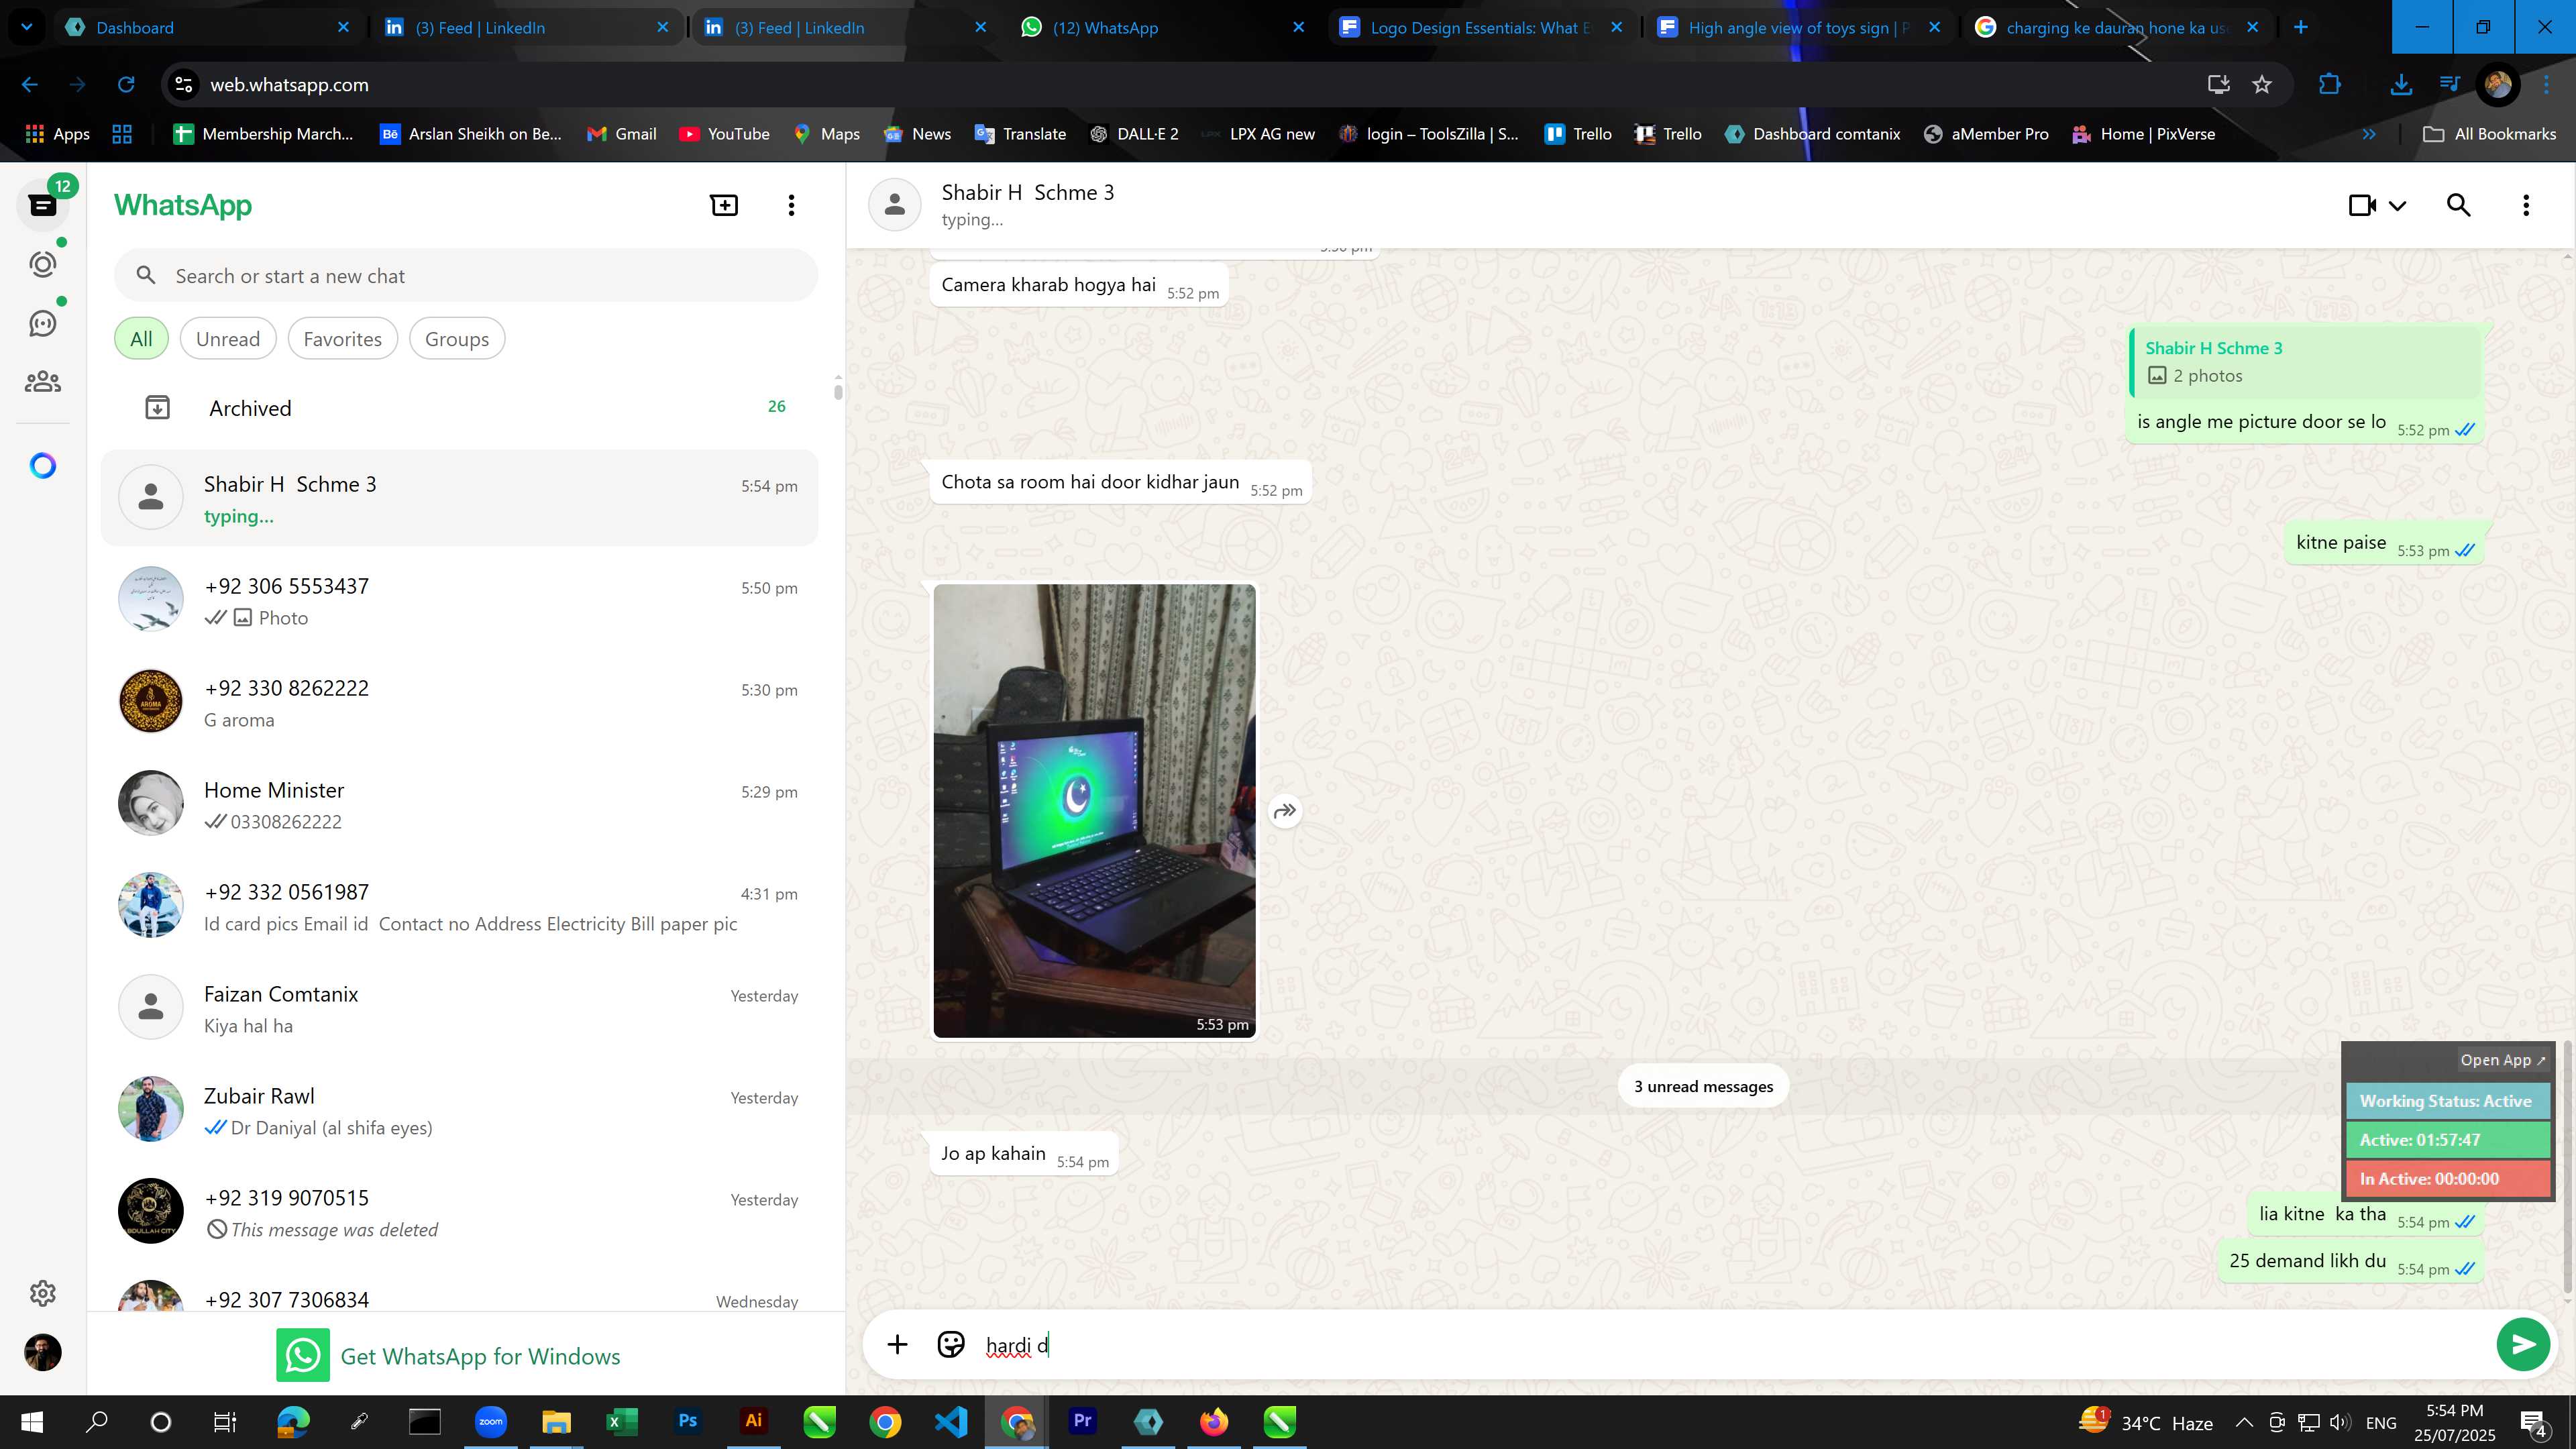Open the Chats icon with badge 12
2576x1449 pixels.
click(x=42, y=204)
